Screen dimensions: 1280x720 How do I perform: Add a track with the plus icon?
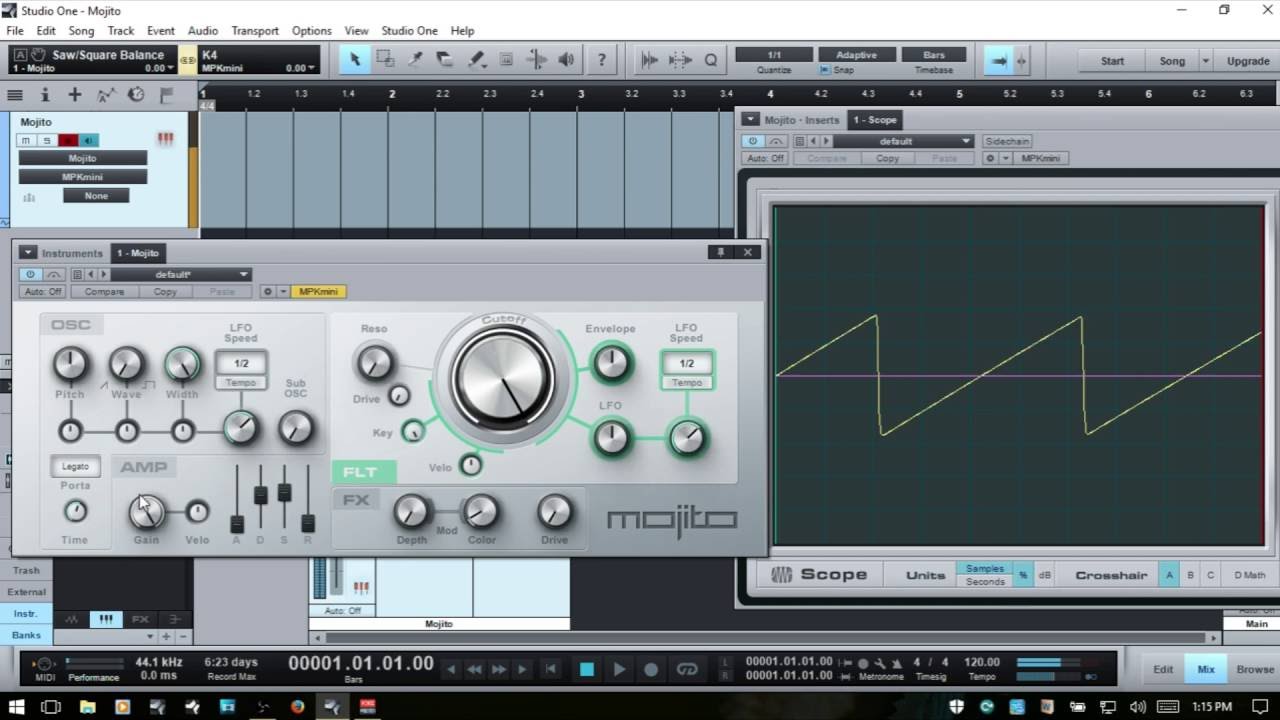(75, 95)
